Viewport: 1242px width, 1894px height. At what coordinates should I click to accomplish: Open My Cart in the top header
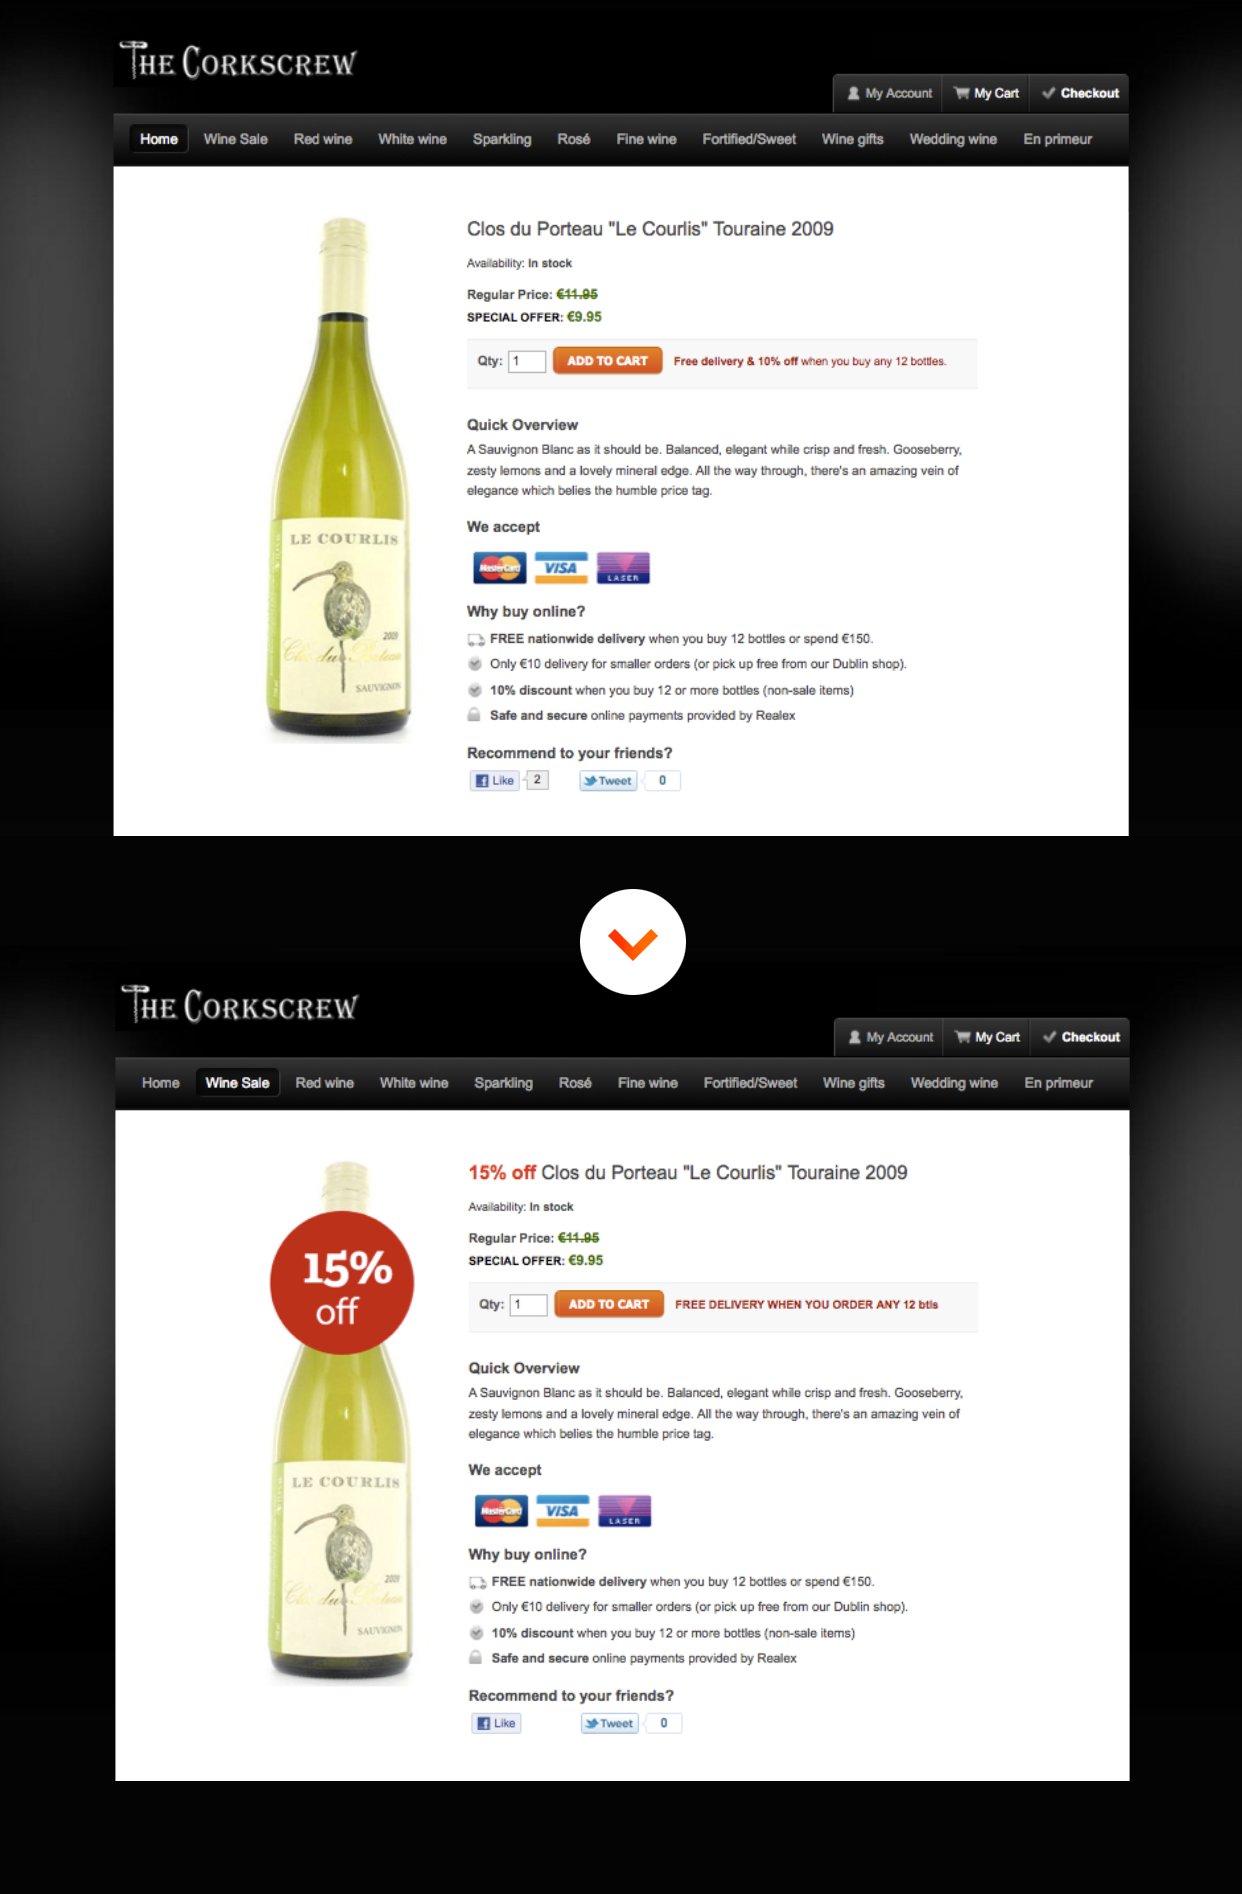987,93
